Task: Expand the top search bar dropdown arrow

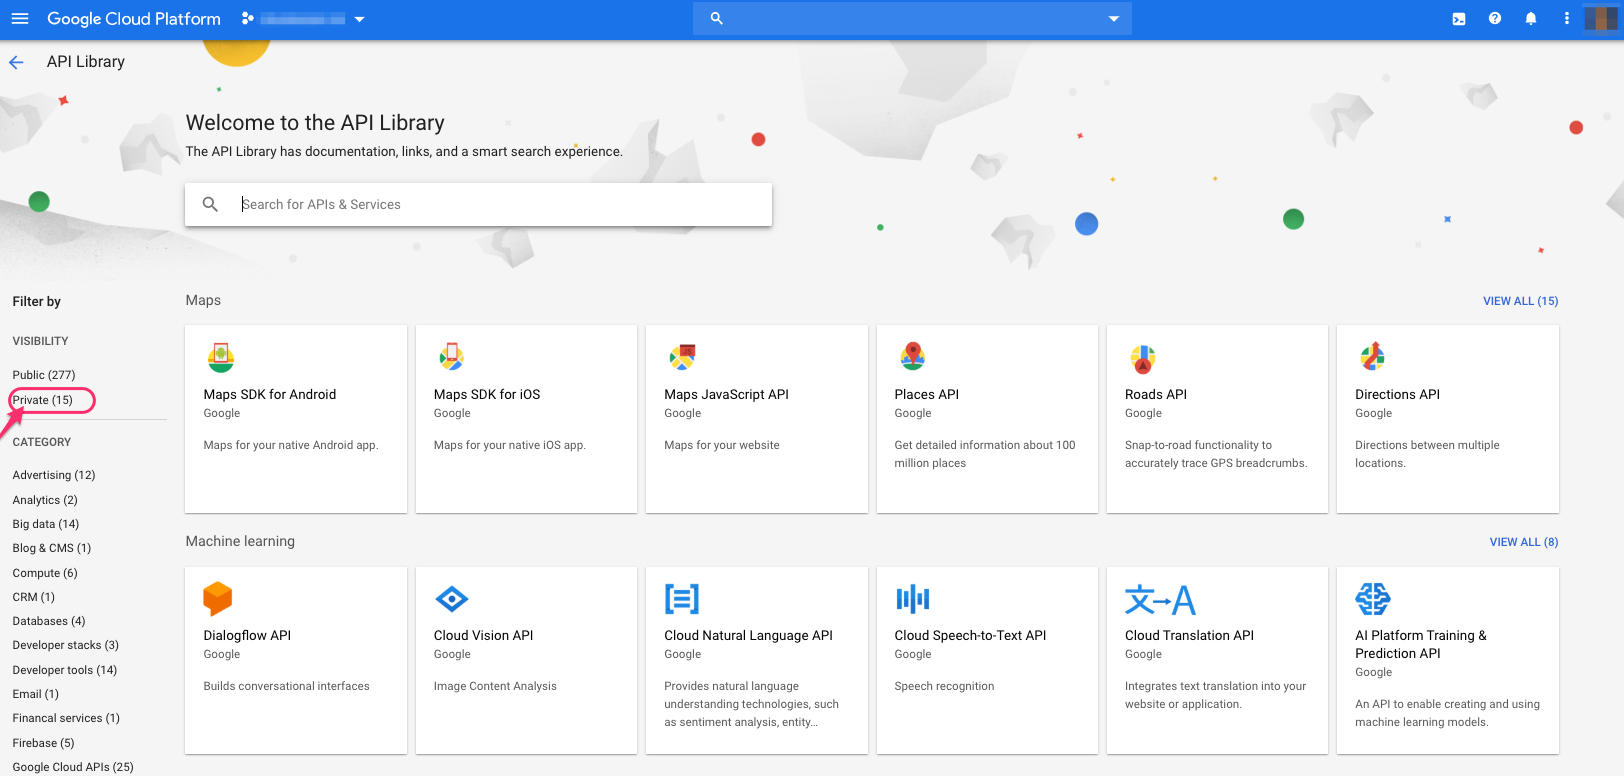Action: [x=1113, y=18]
